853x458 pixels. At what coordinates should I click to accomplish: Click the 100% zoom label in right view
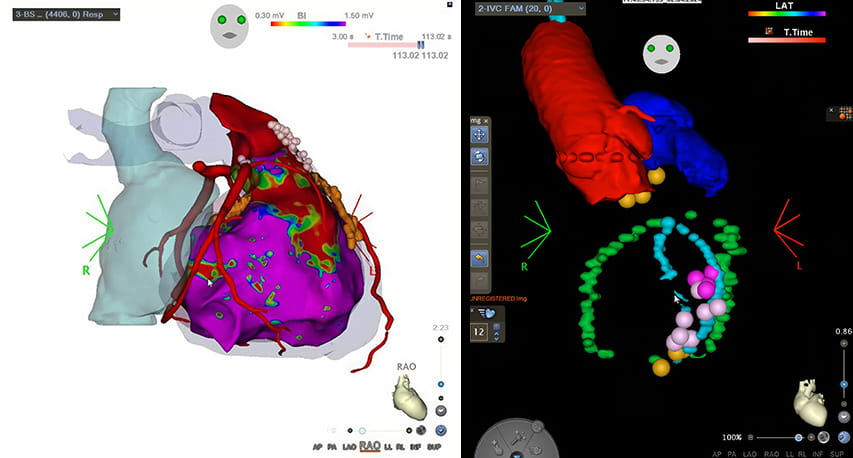(732, 437)
